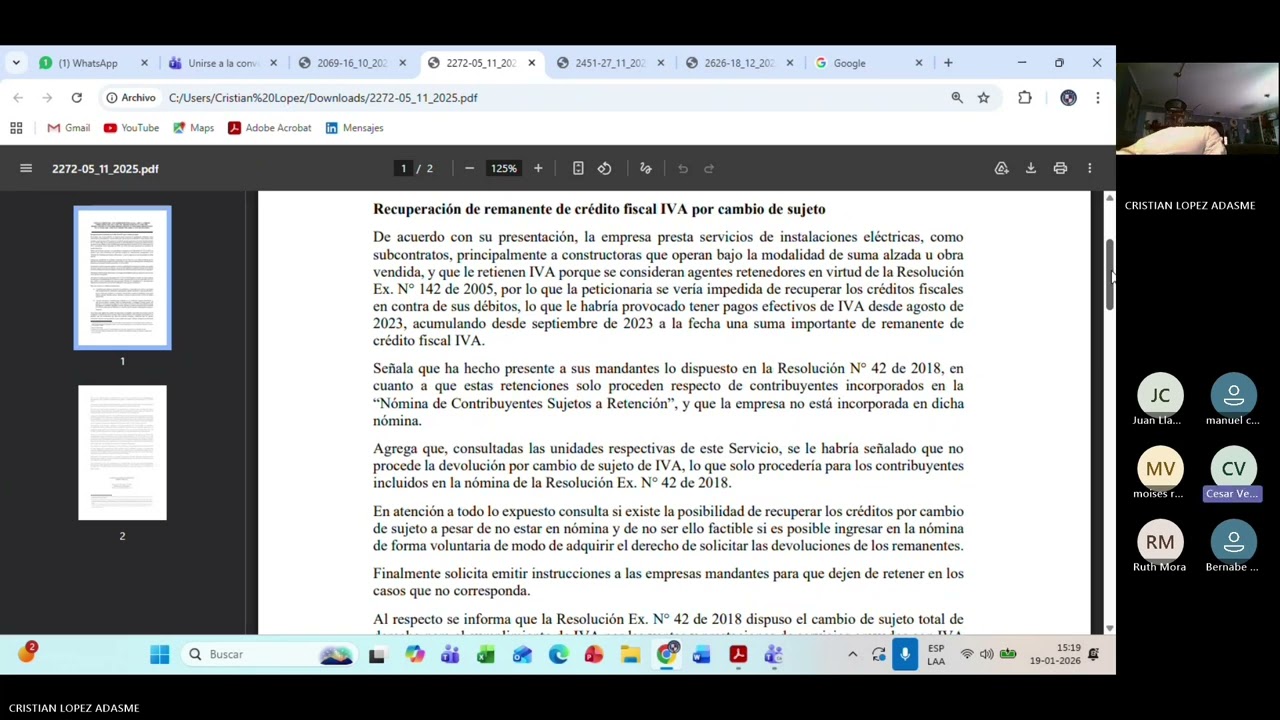Switch to the 2069-16_10 PDF tab

(351, 63)
